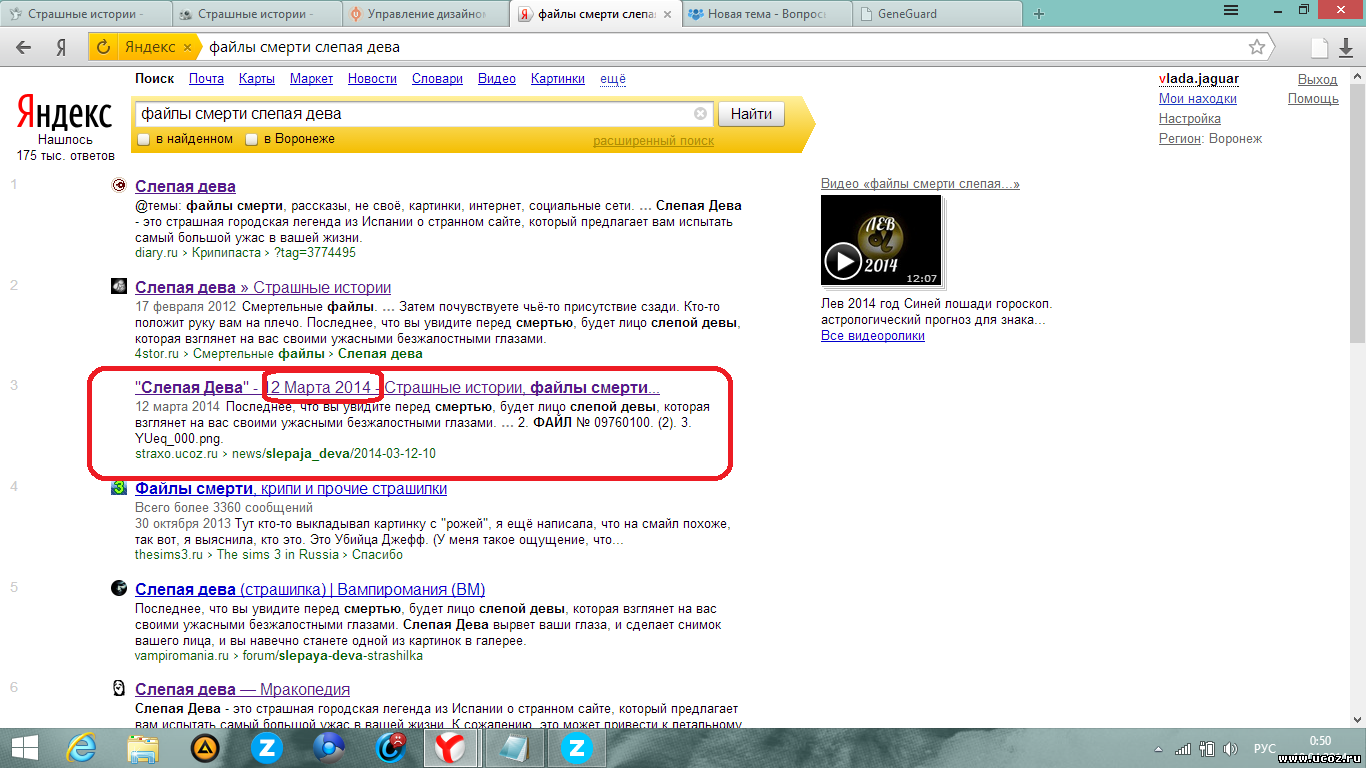
Task: Switch the РУС input language indicator
Action: [1265, 748]
